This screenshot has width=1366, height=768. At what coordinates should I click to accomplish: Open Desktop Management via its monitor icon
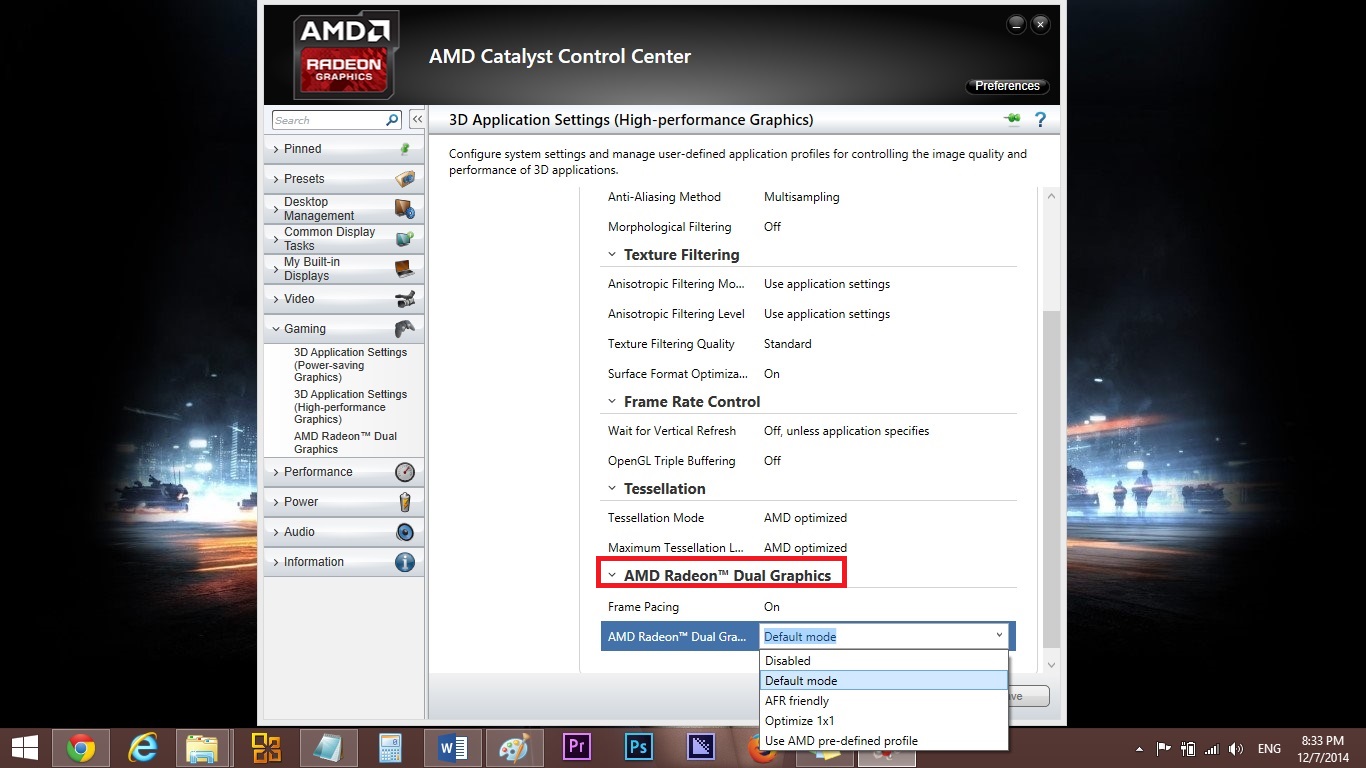tap(404, 209)
